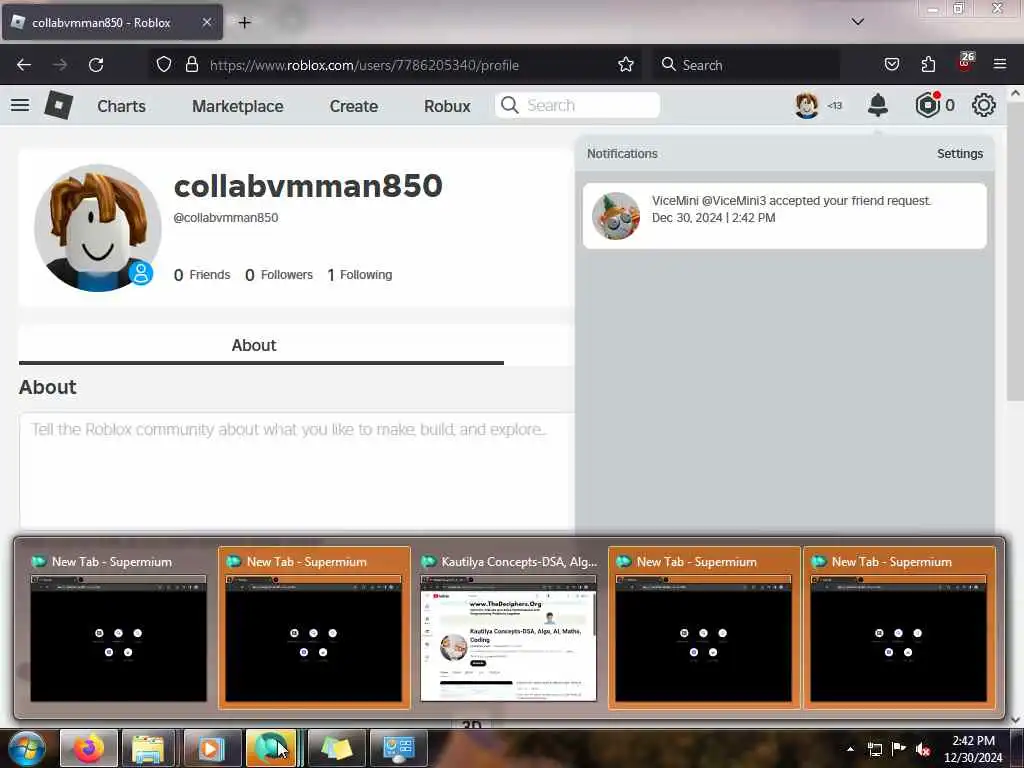Screen dimensions: 1024x768
Task: Switch to fifth New Tab - Supermium preview
Action: [x=899, y=628]
